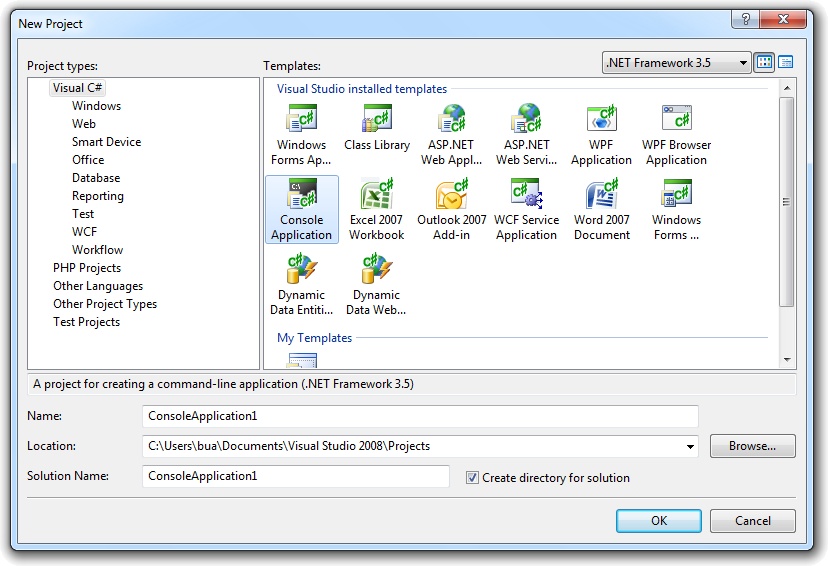Viewport: 828px width, 566px height.
Task: Switch templates to small icons list view
Action: pos(786,62)
